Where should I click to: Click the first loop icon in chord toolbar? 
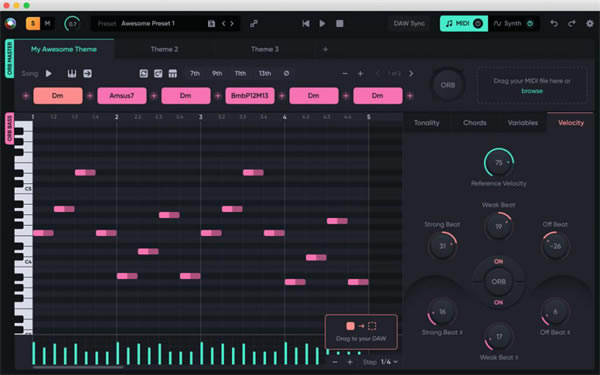coord(143,73)
